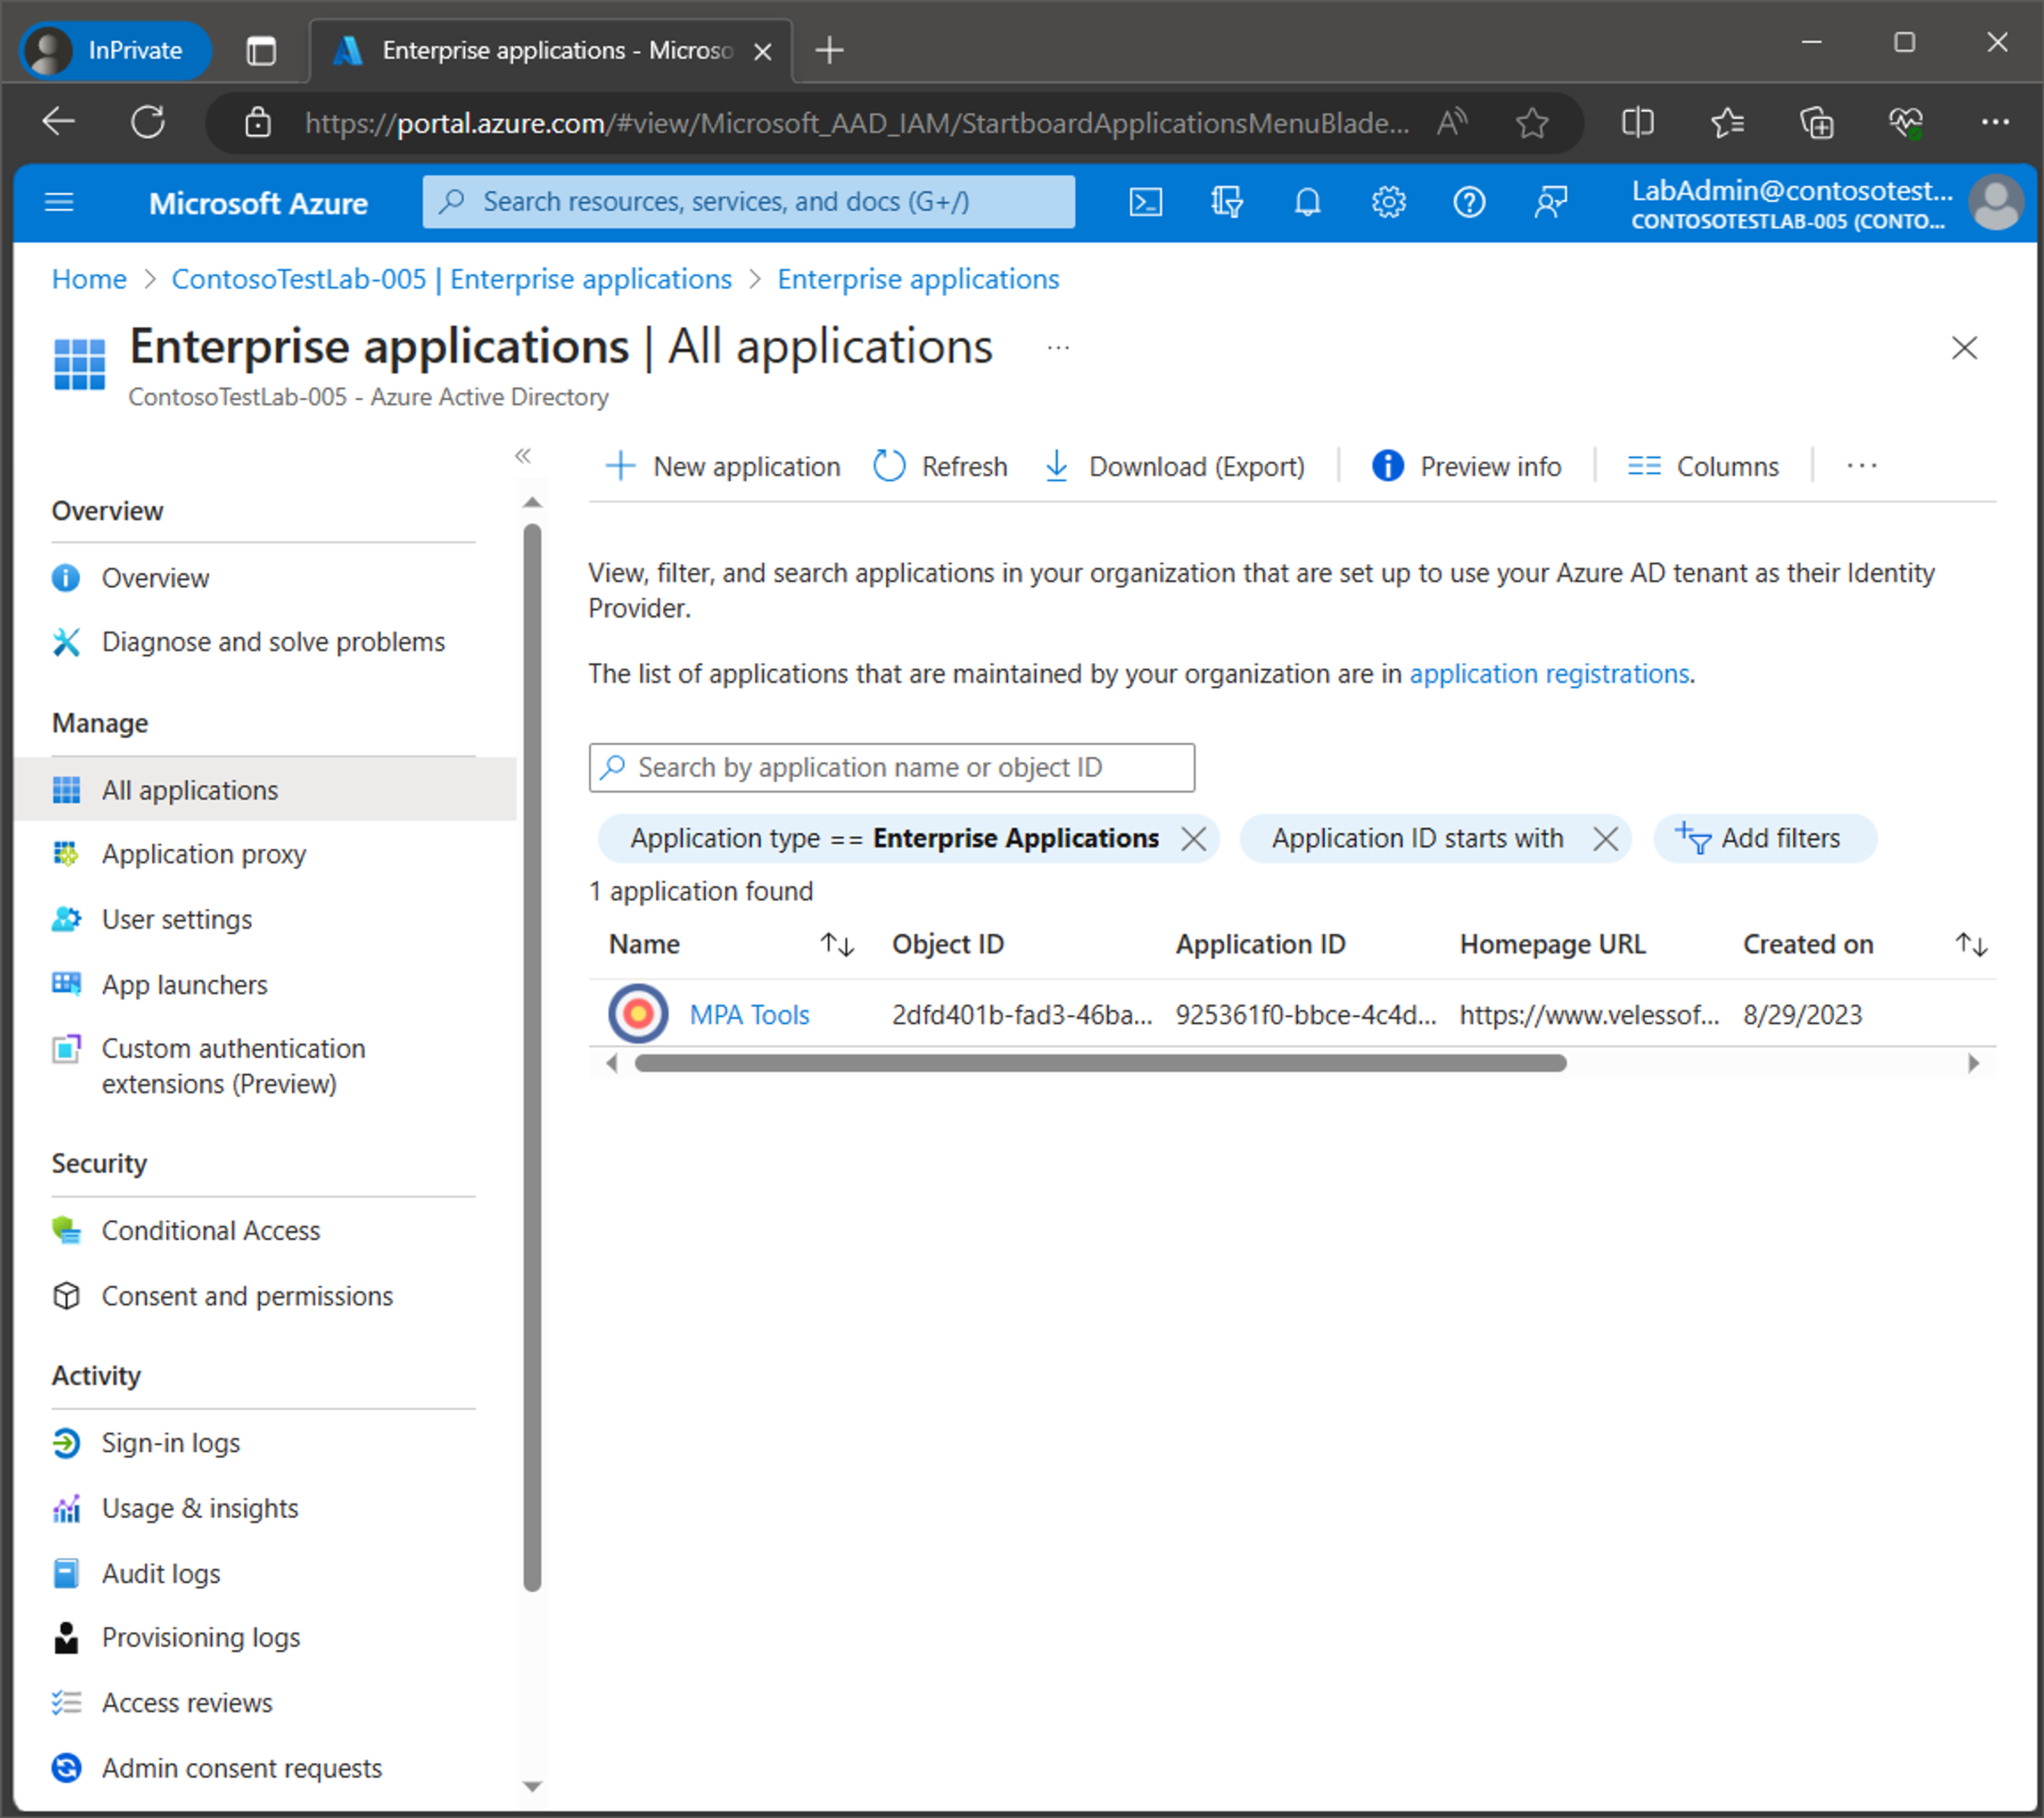2044x1818 pixels.
Task: Open the browser Favorites list icon
Action: point(1727,123)
